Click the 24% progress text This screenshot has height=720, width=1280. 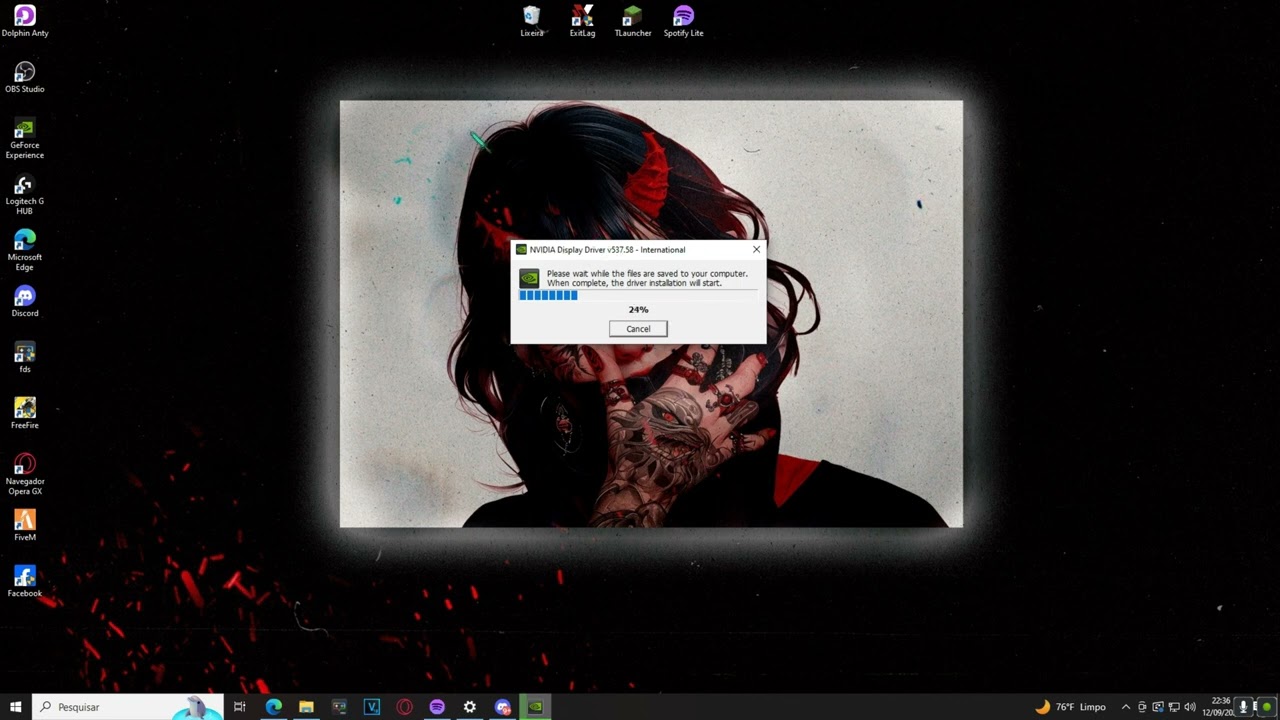[638, 310]
